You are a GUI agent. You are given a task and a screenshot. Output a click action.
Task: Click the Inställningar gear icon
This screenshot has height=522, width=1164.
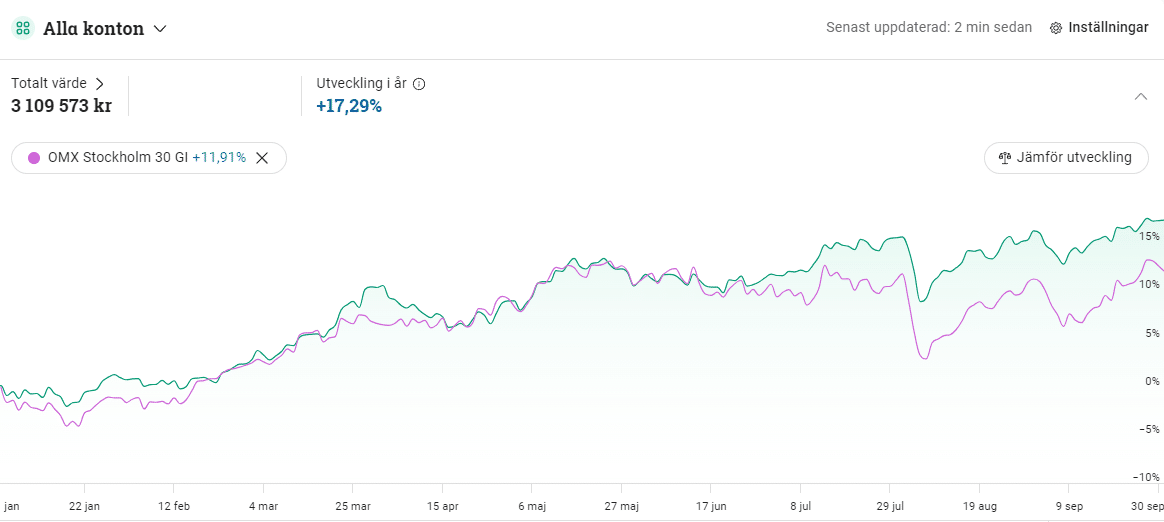1056,28
